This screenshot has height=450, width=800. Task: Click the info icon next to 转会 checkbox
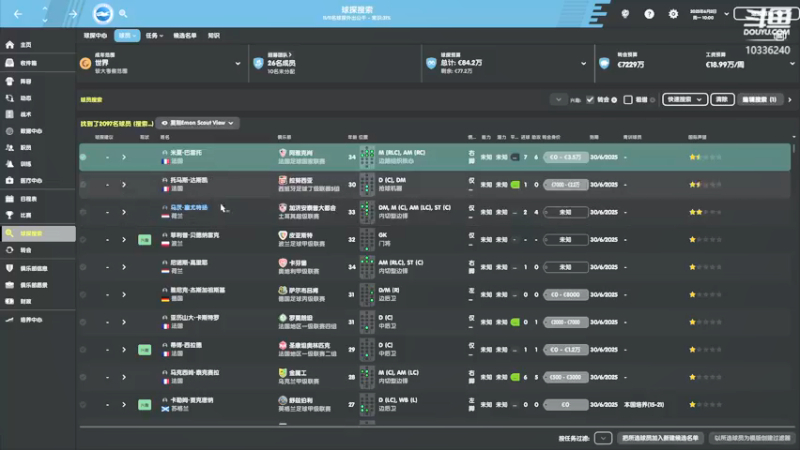(614, 100)
